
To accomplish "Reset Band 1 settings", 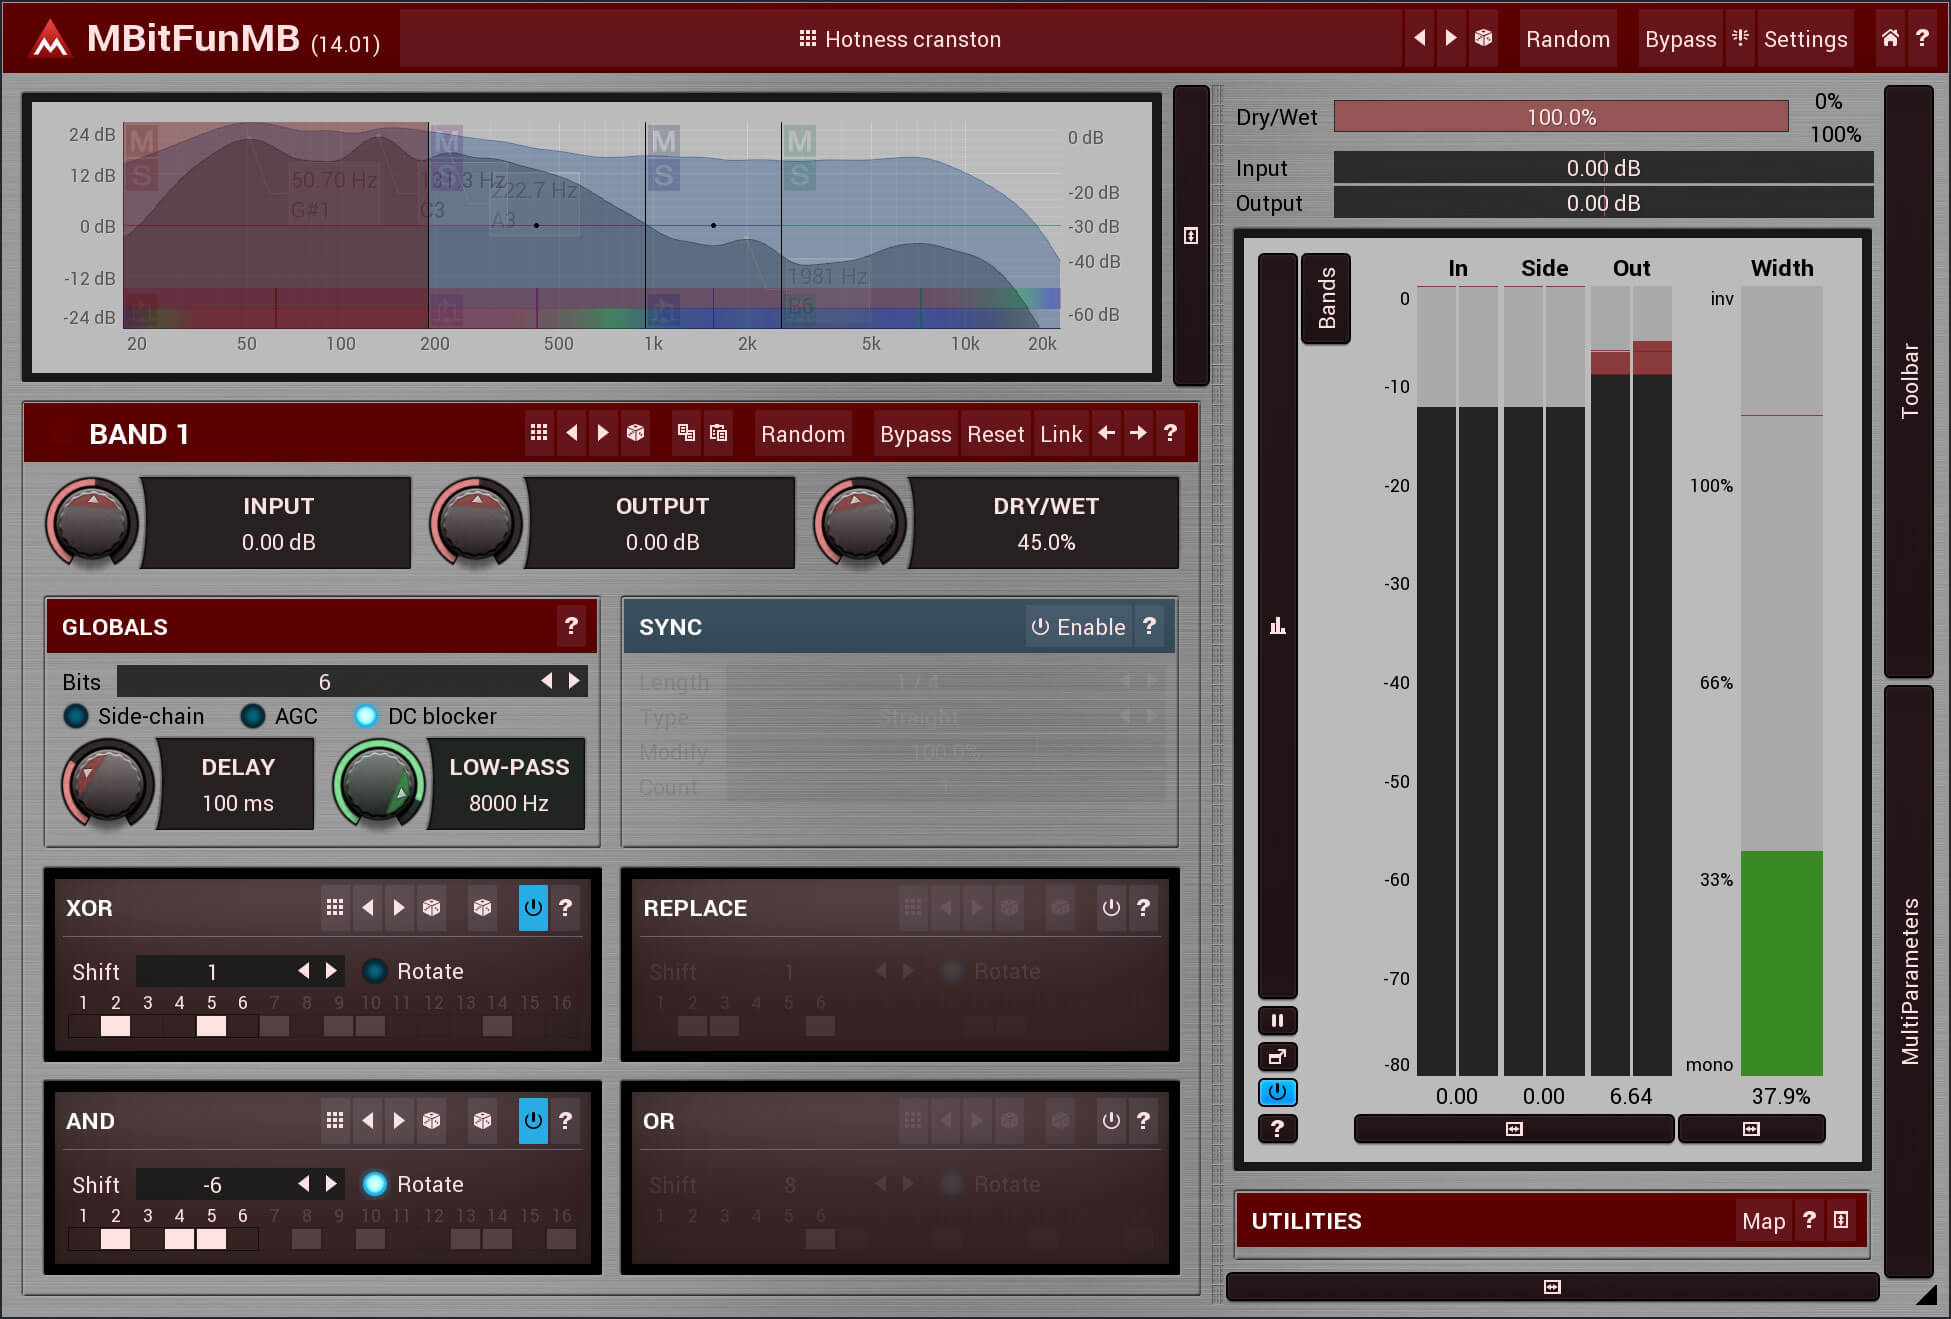I will 995,433.
